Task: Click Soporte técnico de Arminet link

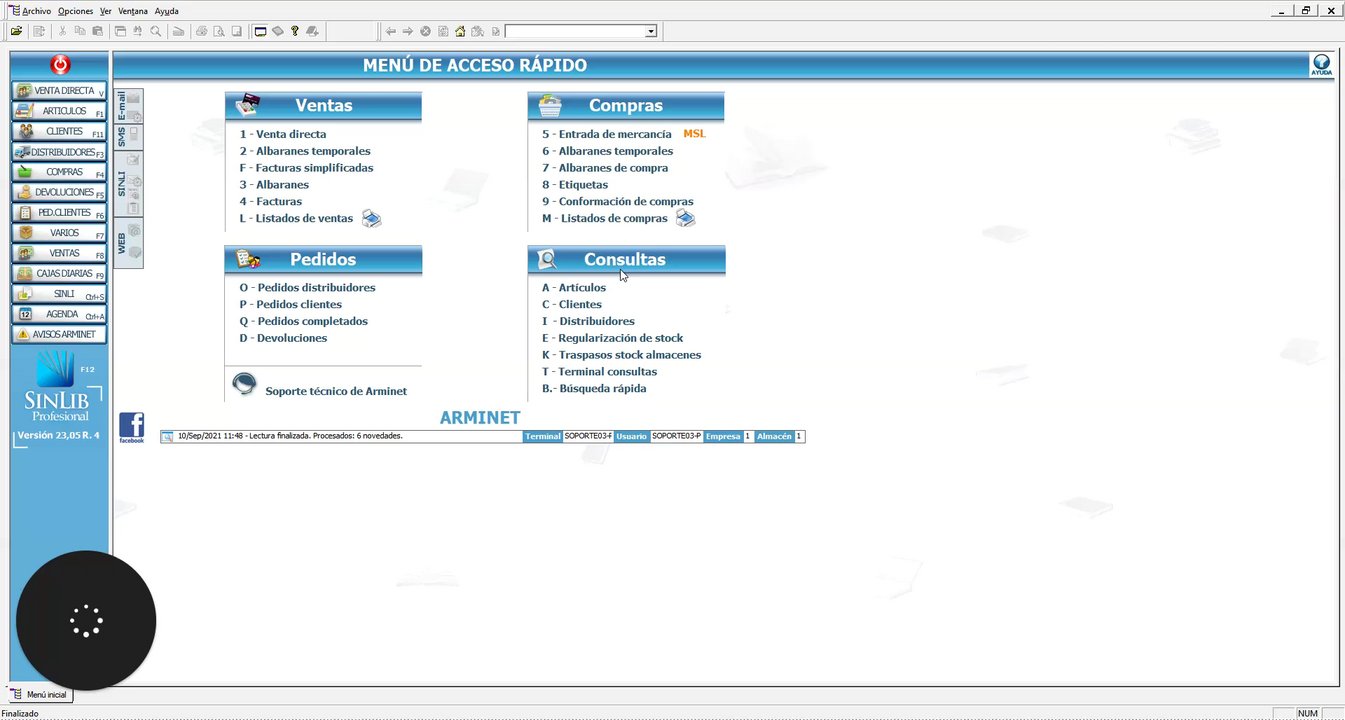Action: pyautogui.click(x=336, y=392)
